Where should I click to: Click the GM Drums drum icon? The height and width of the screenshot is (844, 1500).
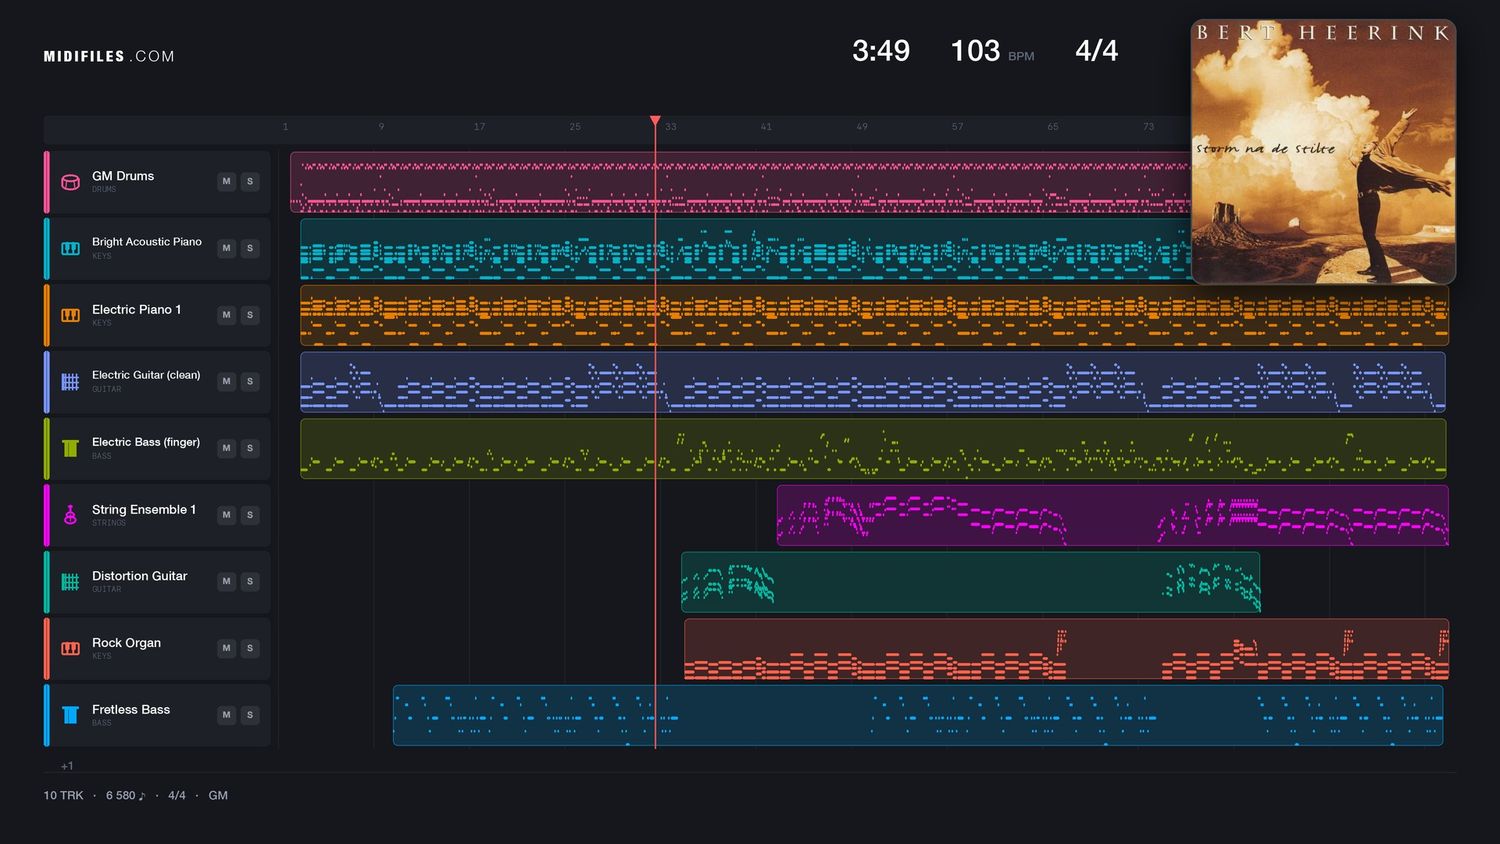coord(70,182)
